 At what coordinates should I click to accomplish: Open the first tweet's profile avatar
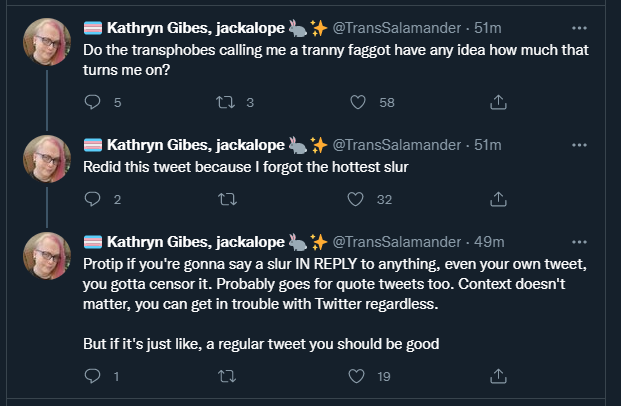coord(47,42)
